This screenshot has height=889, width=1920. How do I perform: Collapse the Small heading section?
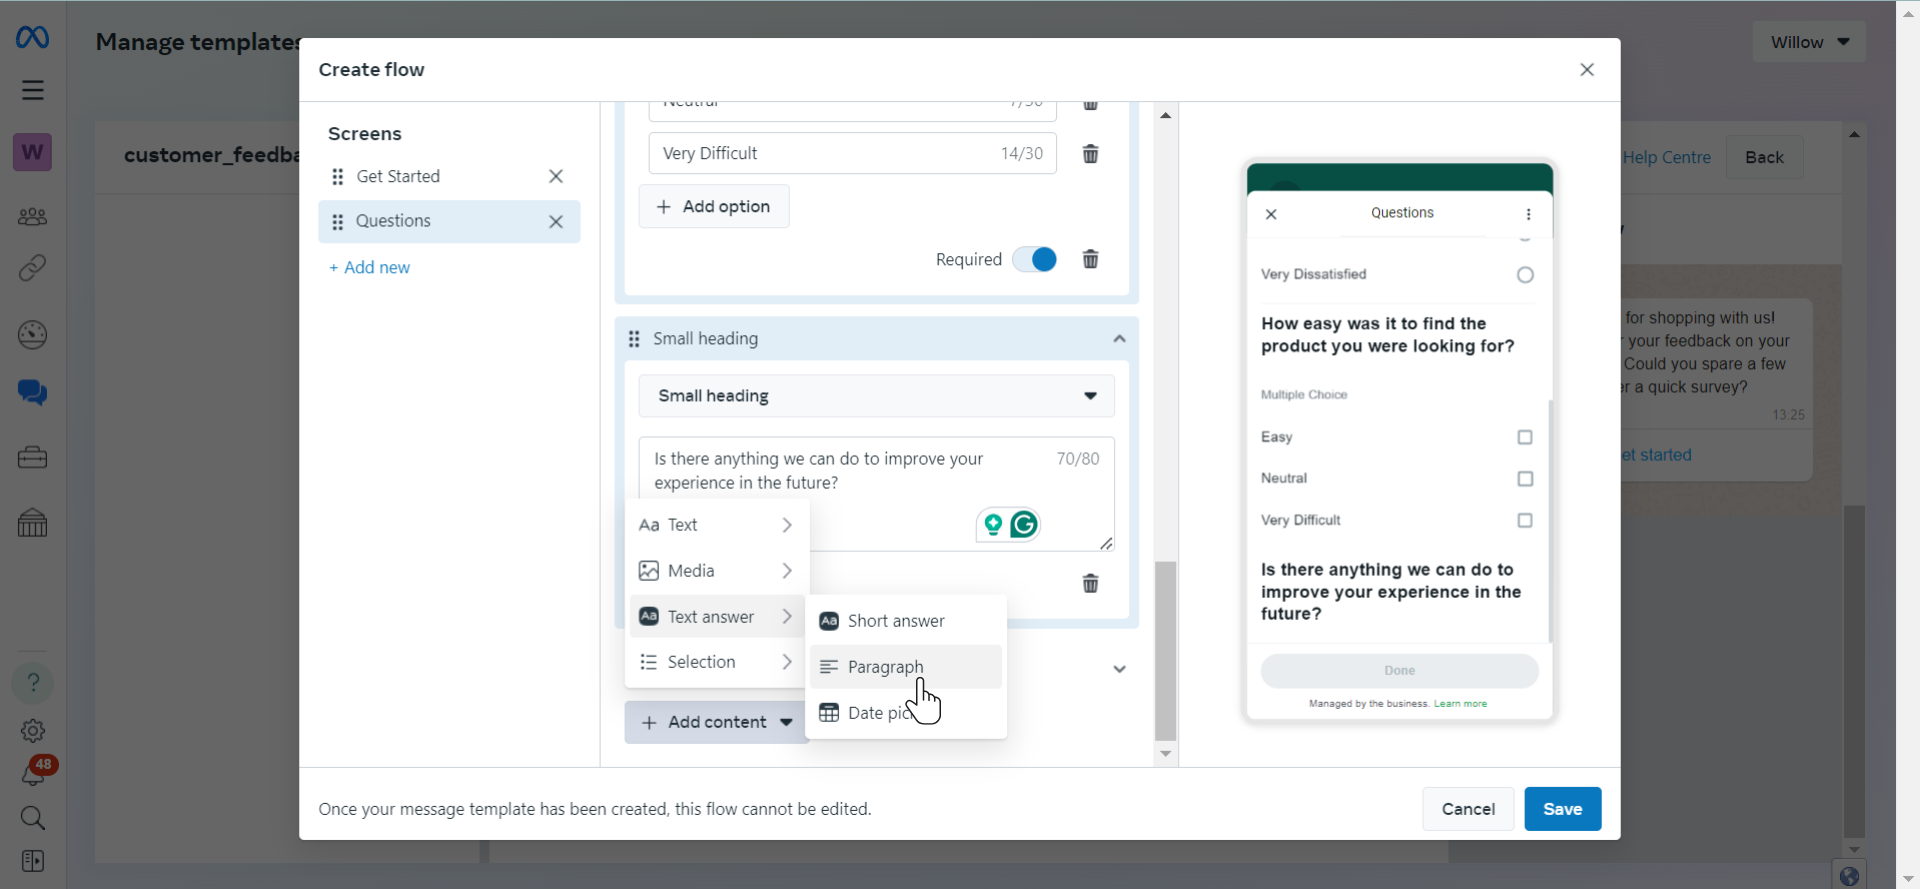1119,339
